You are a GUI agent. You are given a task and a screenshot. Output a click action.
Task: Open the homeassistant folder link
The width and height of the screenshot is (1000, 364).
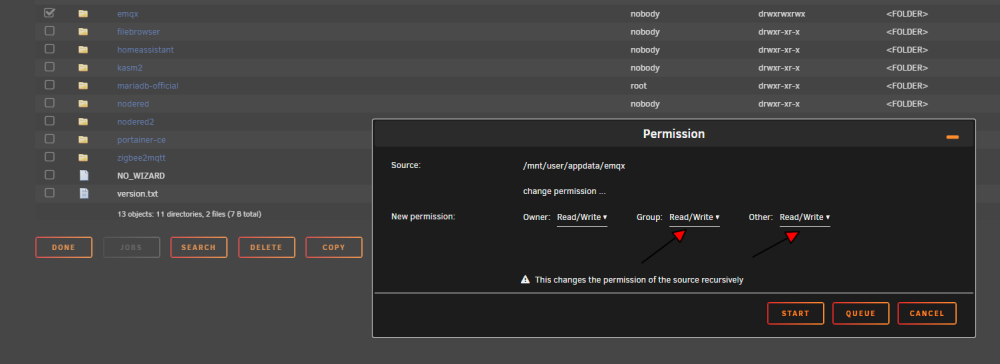click(145, 50)
